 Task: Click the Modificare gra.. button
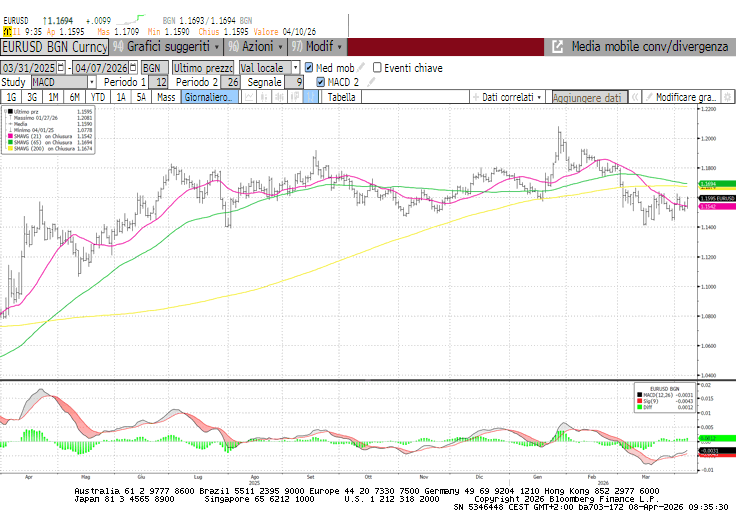(681, 97)
